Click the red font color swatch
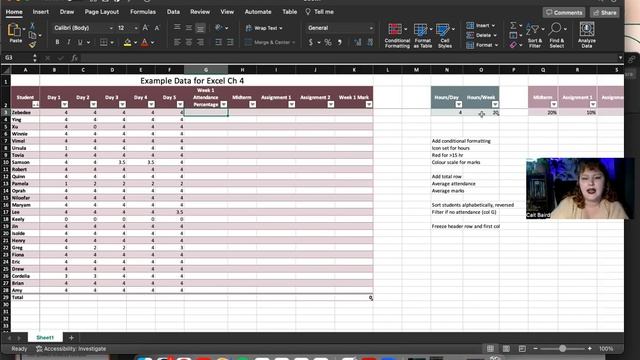This screenshot has width=640, height=360. tap(144, 42)
